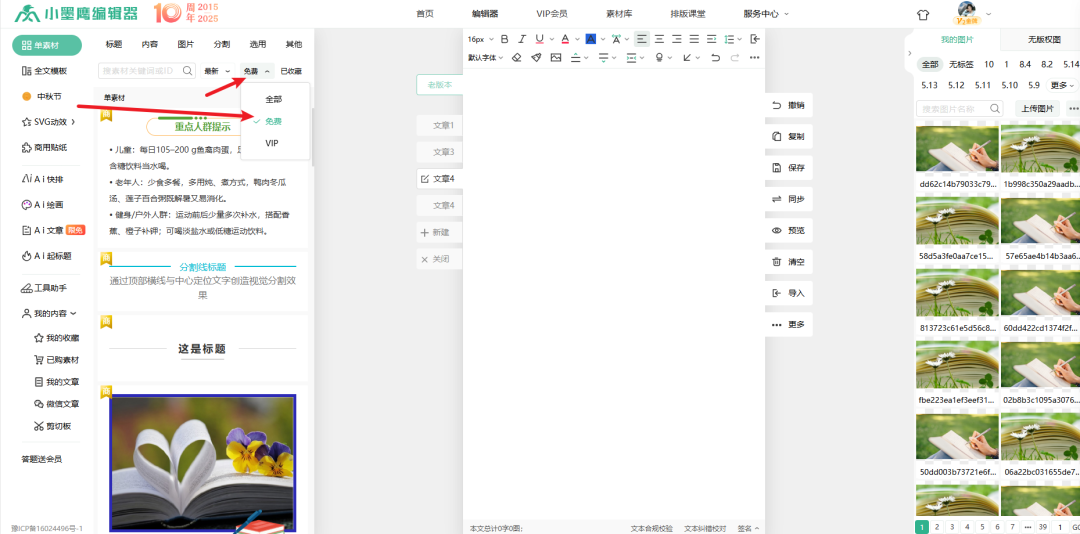Click the format painter brush icon
Image resolution: width=1080 pixels, height=534 pixels.
(x=536, y=58)
